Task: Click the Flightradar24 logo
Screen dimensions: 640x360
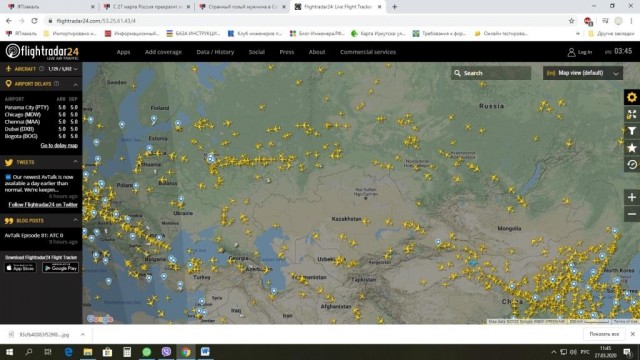Action: [42, 52]
